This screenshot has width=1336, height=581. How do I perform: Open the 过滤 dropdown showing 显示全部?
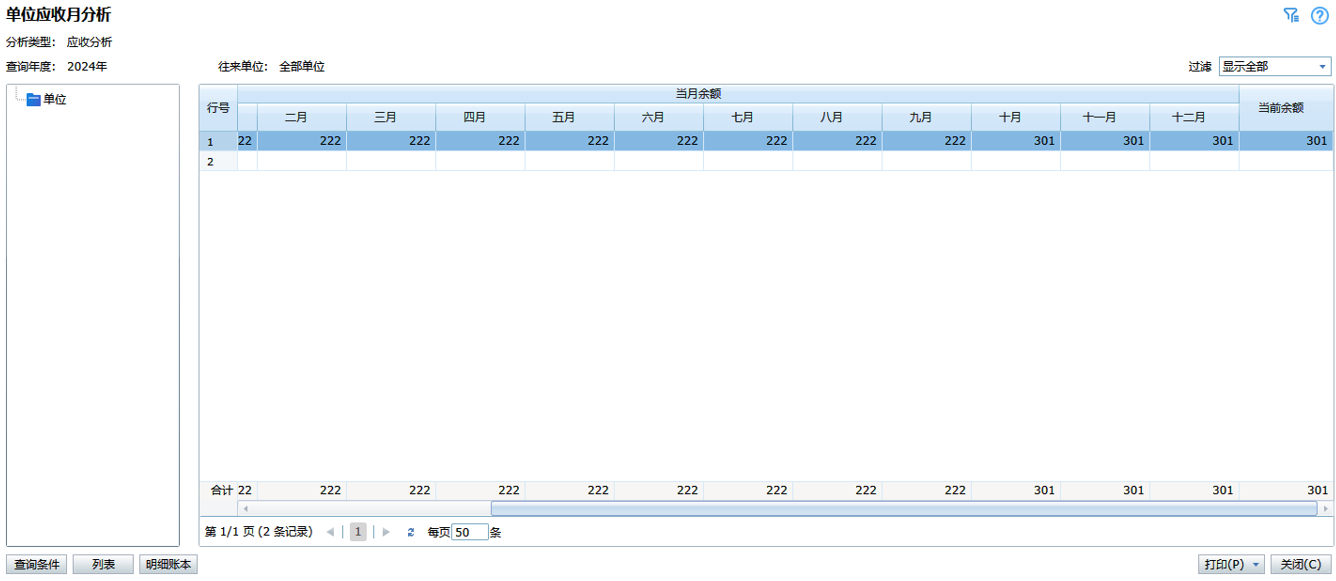point(1275,67)
